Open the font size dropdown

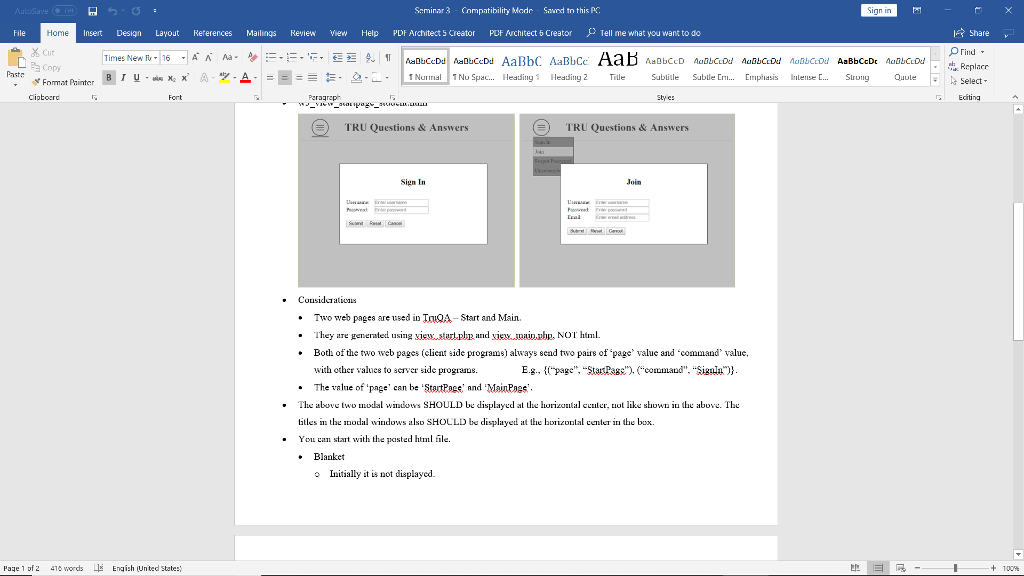[183, 59]
